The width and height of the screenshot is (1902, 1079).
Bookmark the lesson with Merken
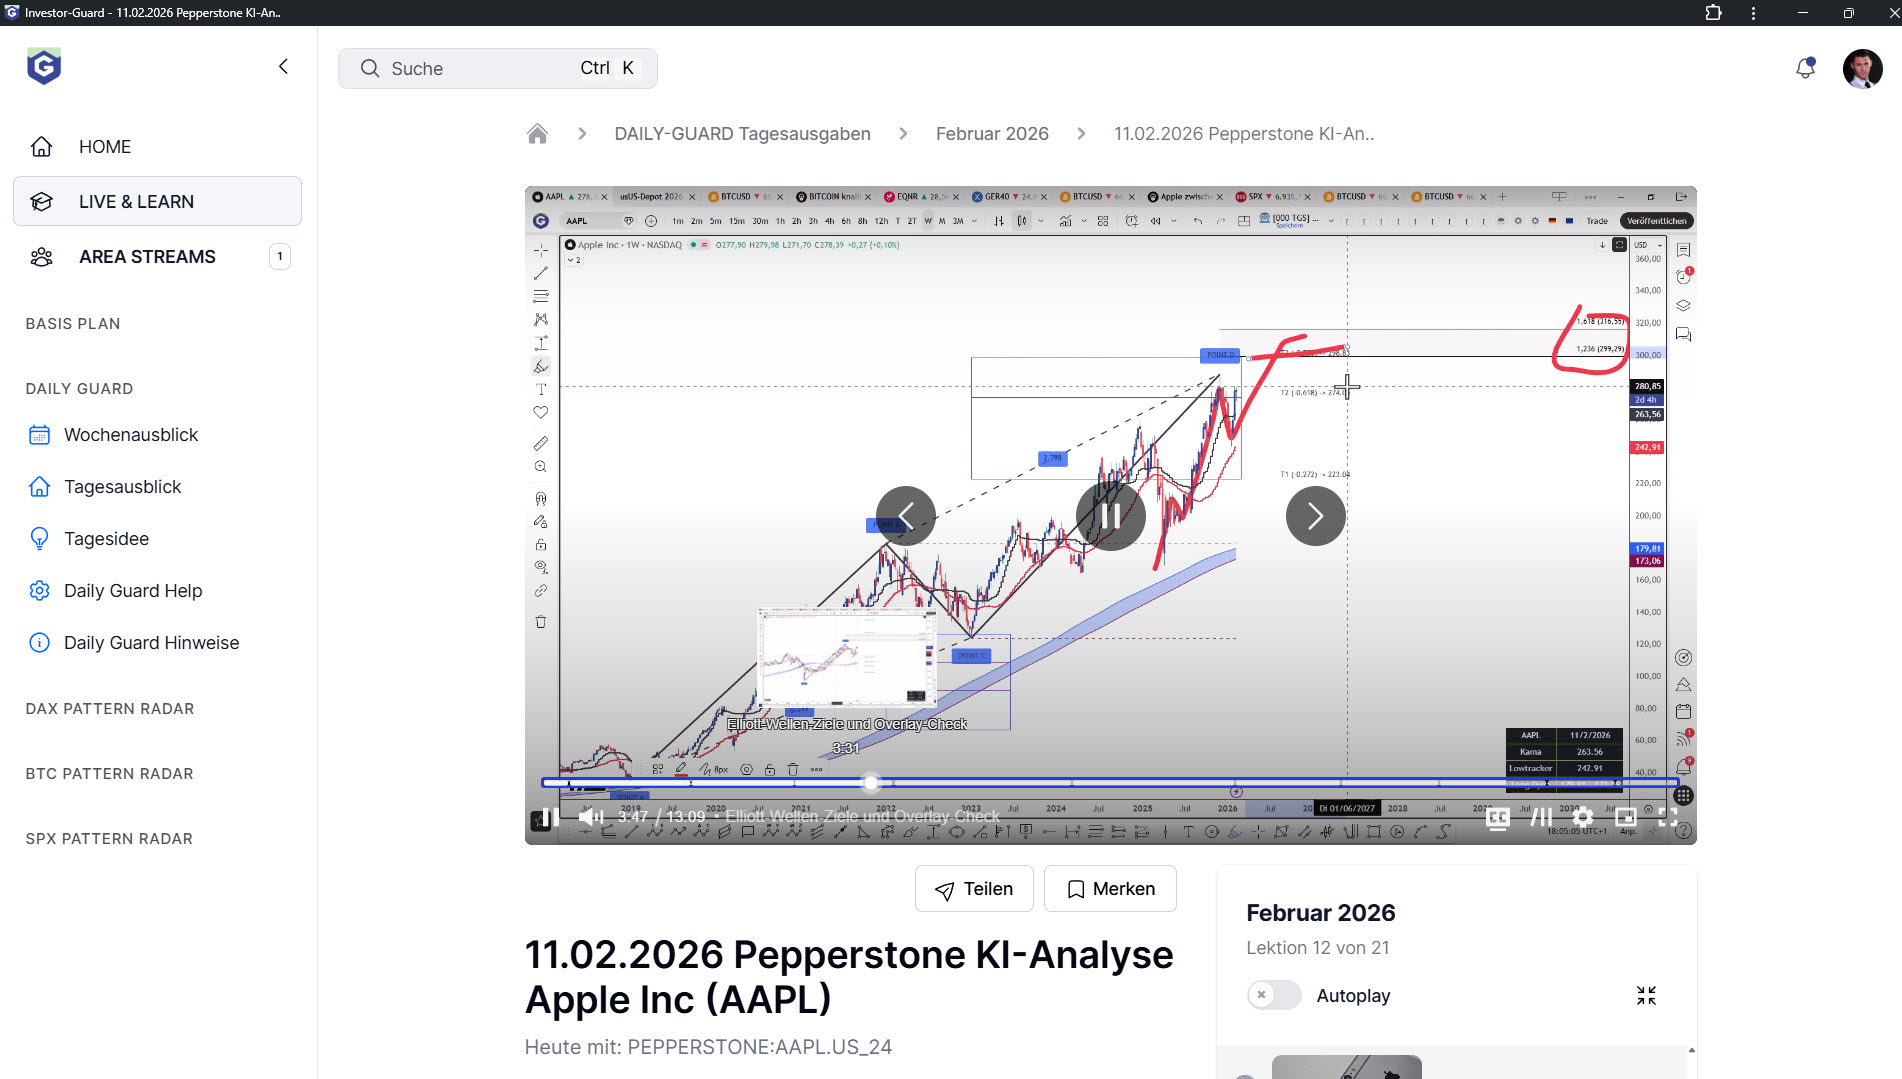tap(1110, 889)
